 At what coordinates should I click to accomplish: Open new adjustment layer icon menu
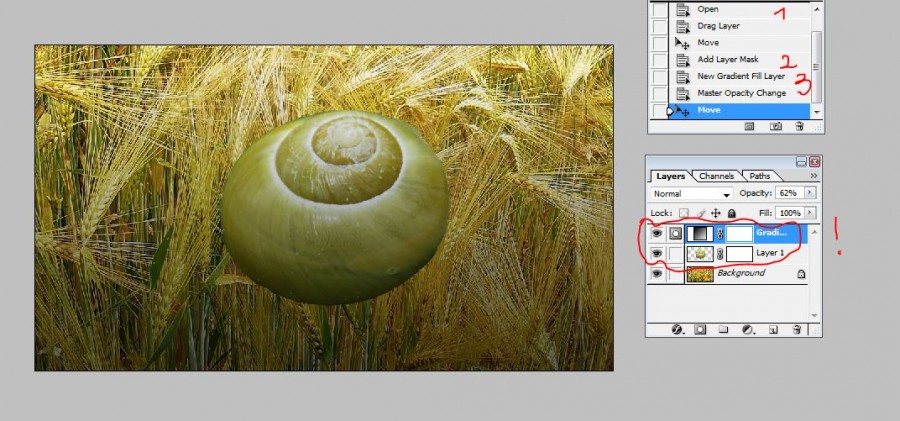[747, 328]
